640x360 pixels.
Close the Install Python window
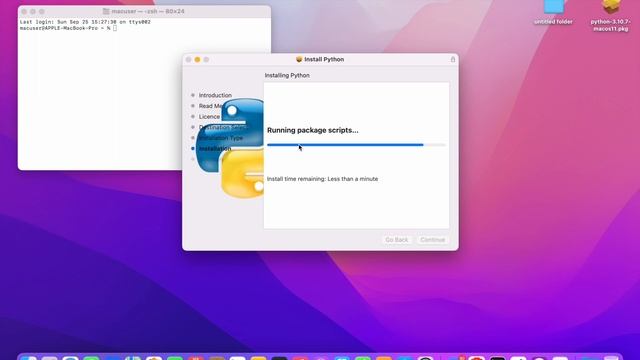click(x=188, y=60)
